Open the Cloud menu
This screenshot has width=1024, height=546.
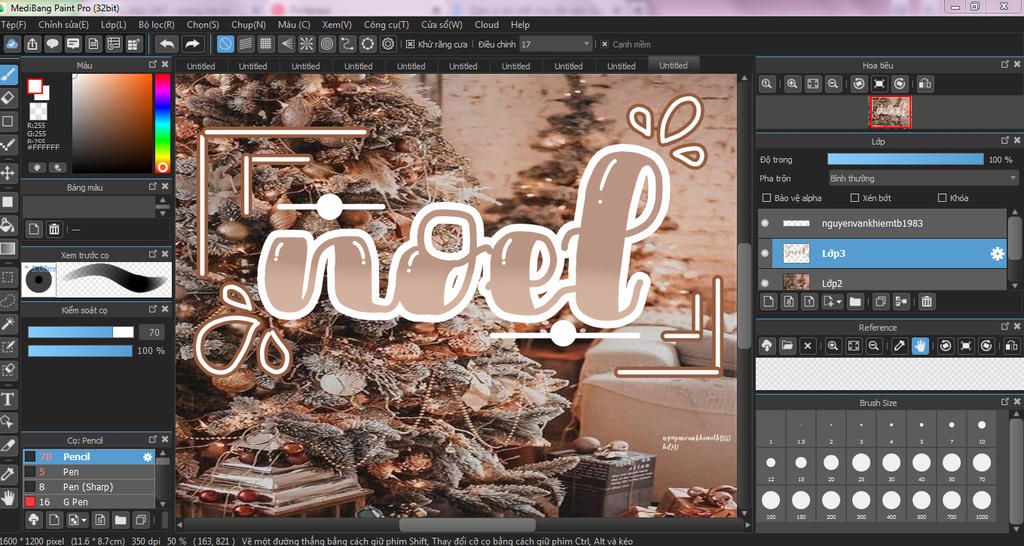pos(487,25)
